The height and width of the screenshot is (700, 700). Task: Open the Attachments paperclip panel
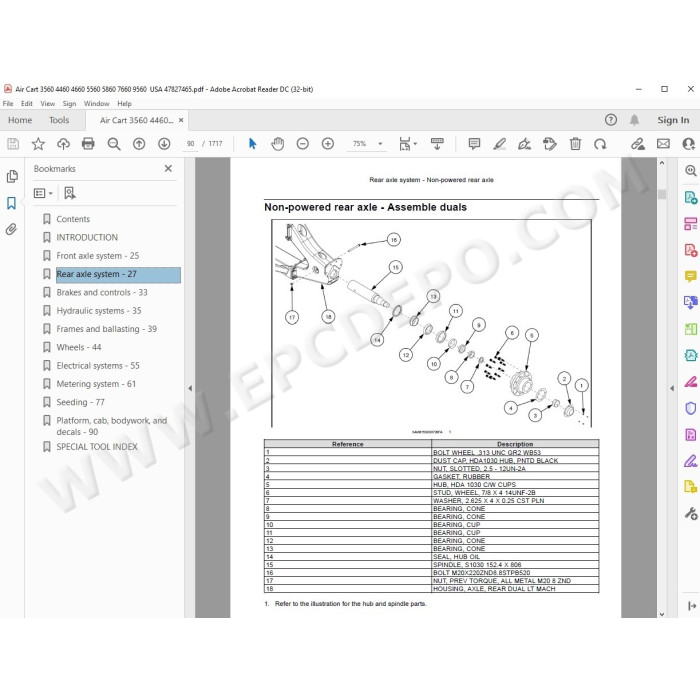(x=12, y=229)
